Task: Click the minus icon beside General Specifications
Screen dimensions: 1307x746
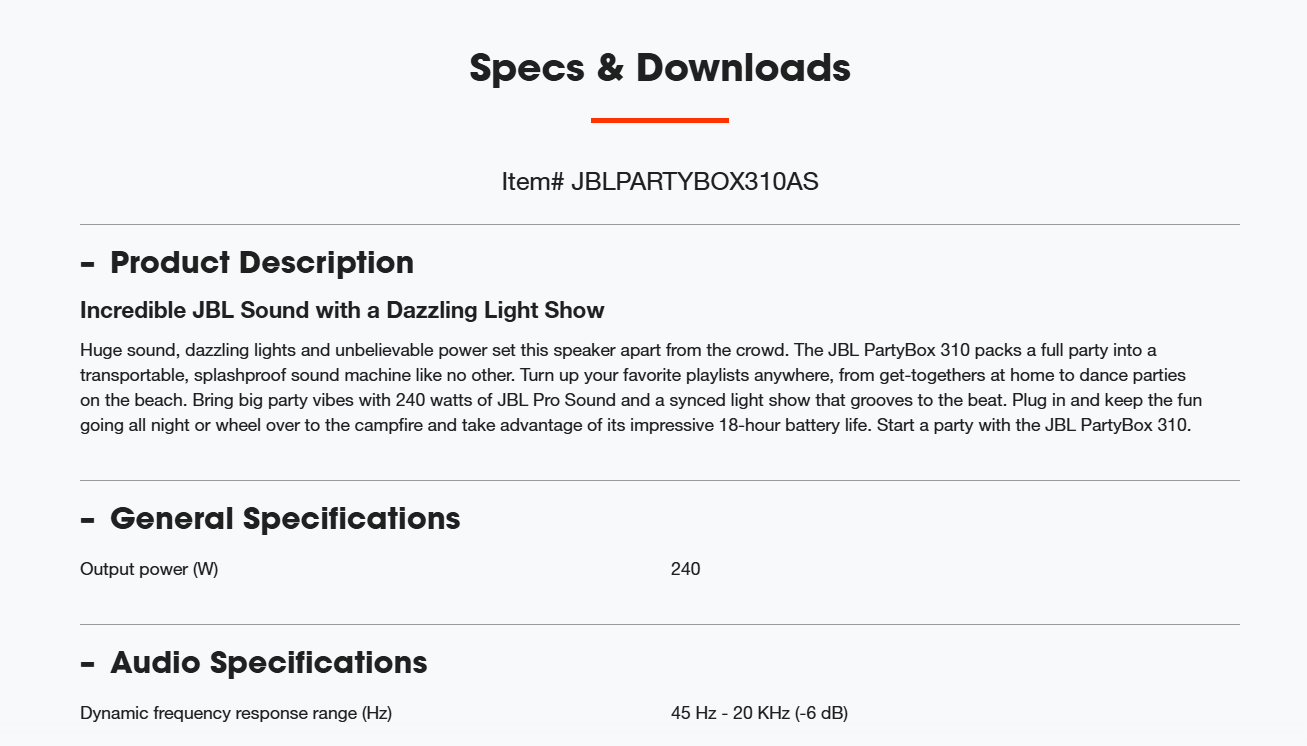Action: click(87, 520)
